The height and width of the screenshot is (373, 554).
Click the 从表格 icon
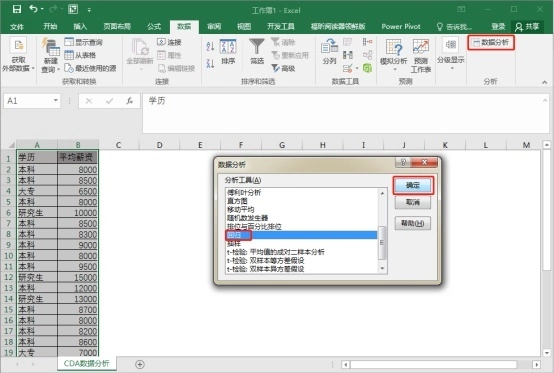click(69, 55)
